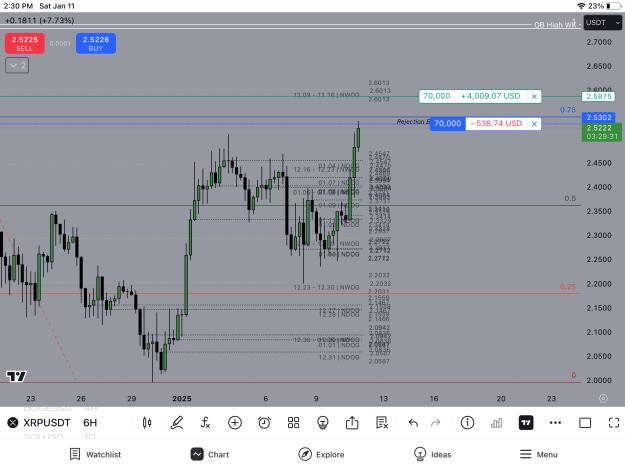Image resolution: width=625 pixels, height=469 pixels.
Task: Undo the last chart action
Action: tap(413, 422)
